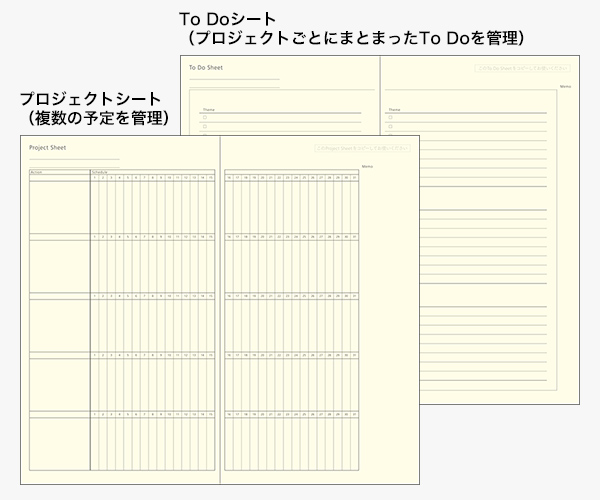The image size is (600, 500).
Task: Select the Schedule column header
Action: point(99,173)
